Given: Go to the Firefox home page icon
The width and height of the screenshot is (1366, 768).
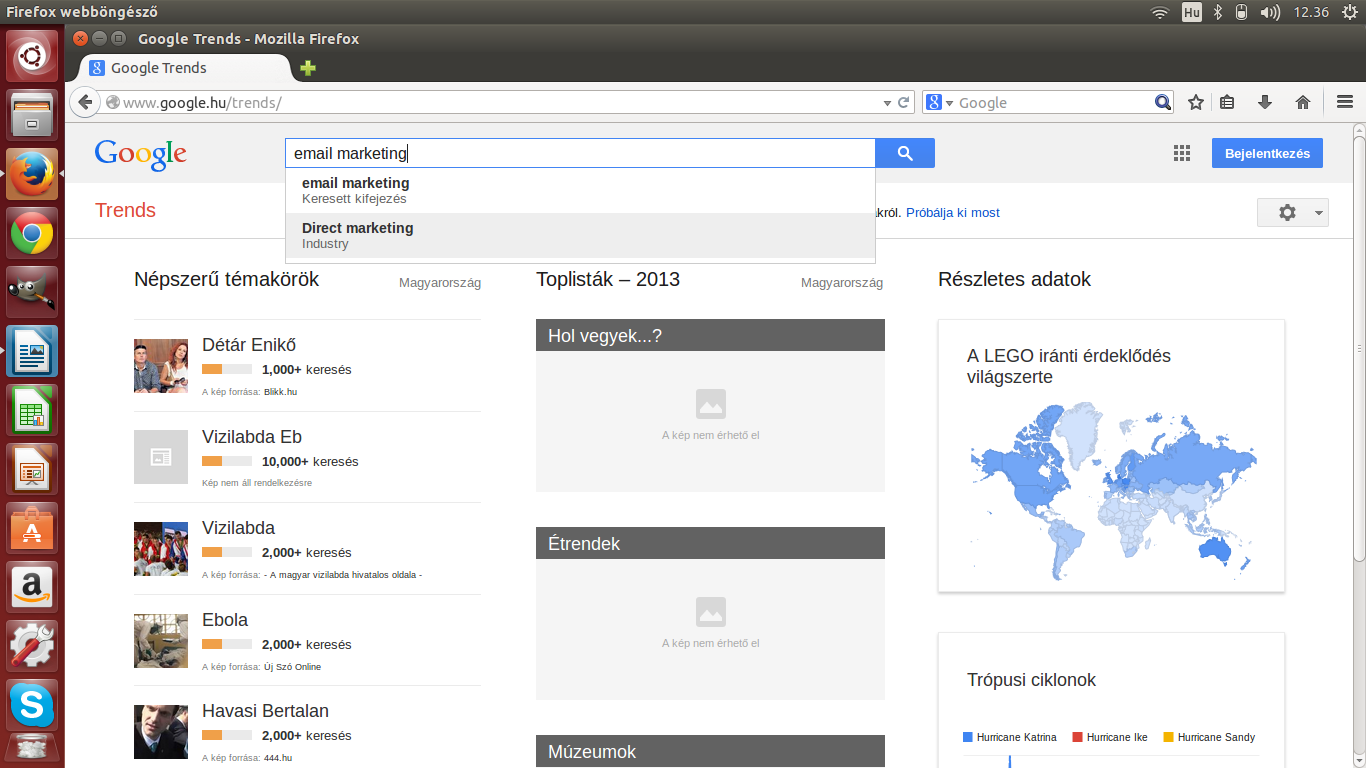Looking at the screenshot, I should [1302, 102].
